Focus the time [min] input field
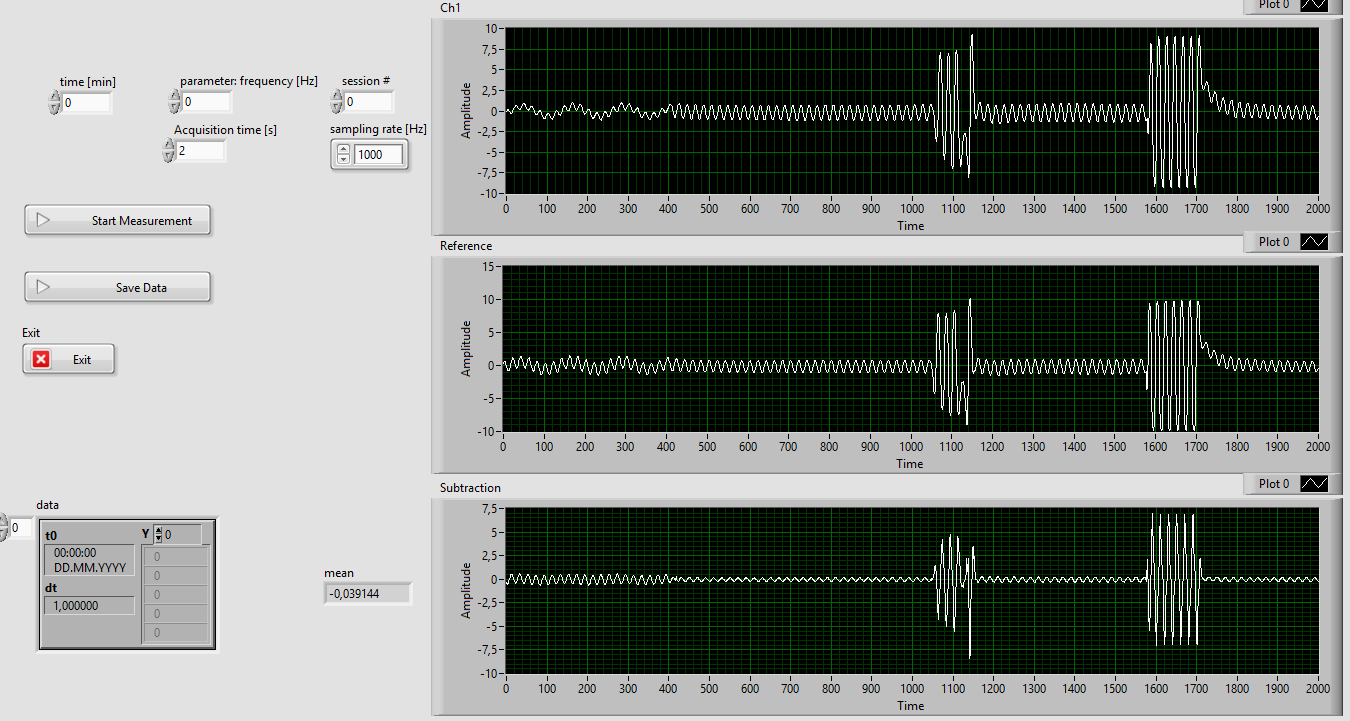1350x721 pixels. (x=87, y=103)
